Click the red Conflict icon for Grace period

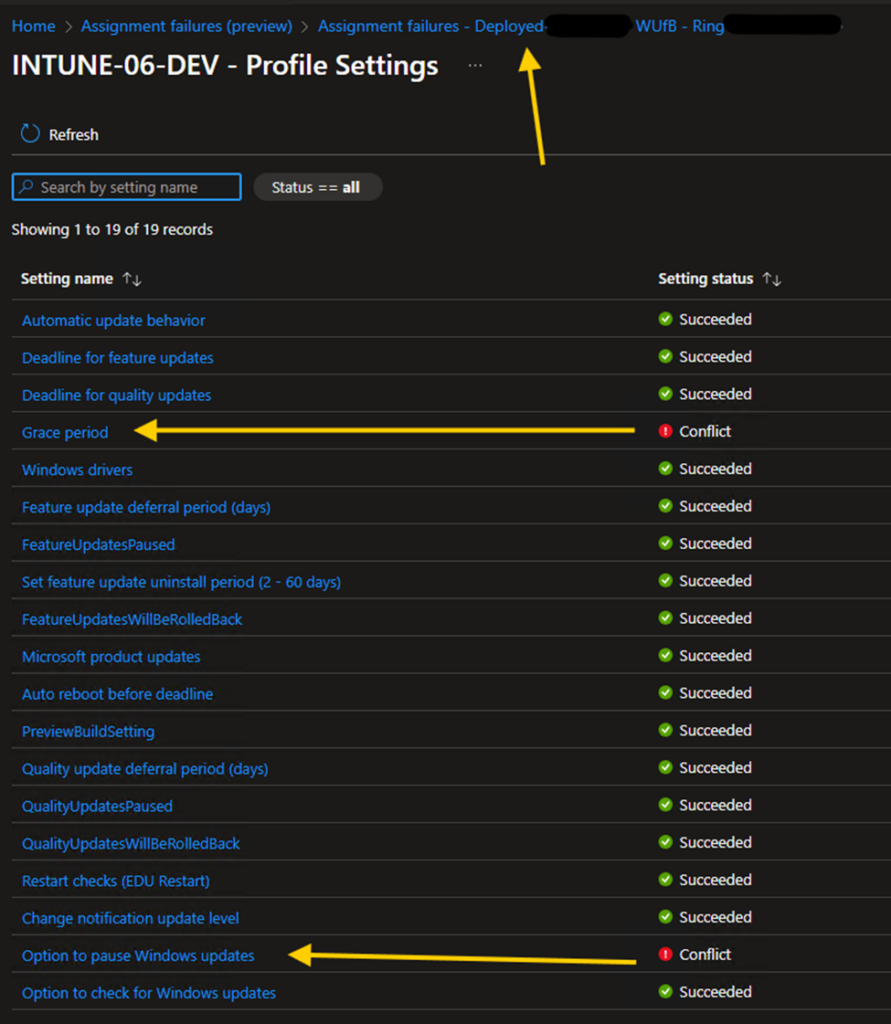pyautogui.click(x=665, y=432)
